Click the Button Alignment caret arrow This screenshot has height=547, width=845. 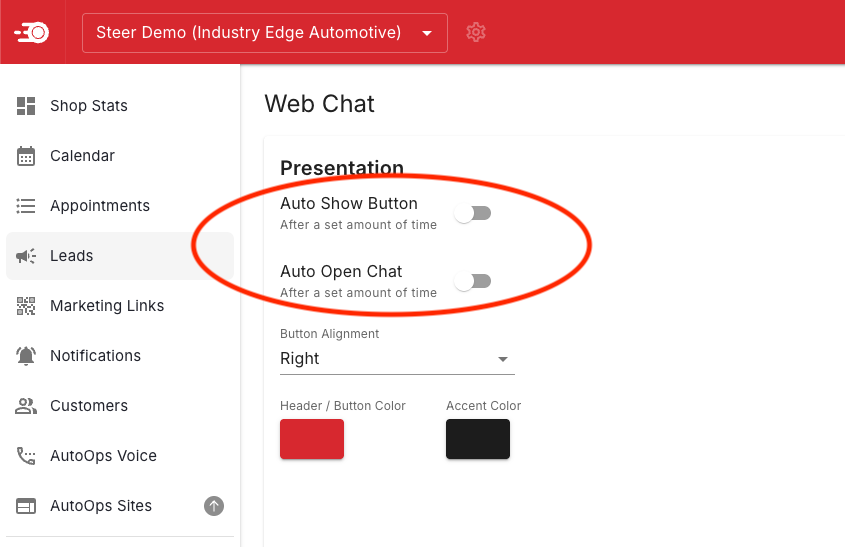[503, 359]
